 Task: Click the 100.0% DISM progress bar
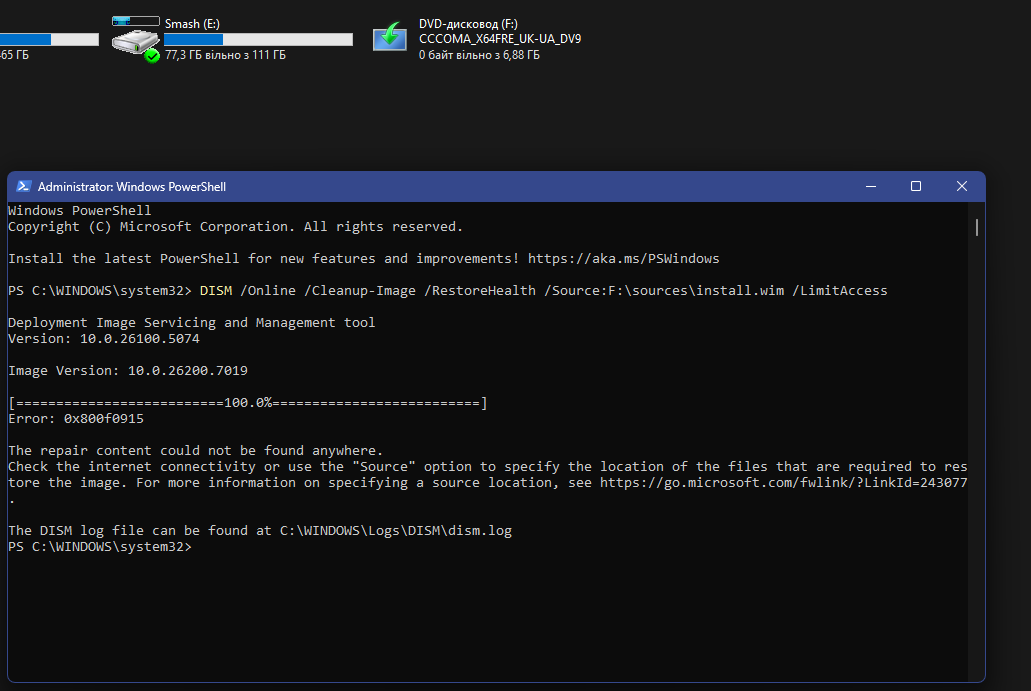248,402
